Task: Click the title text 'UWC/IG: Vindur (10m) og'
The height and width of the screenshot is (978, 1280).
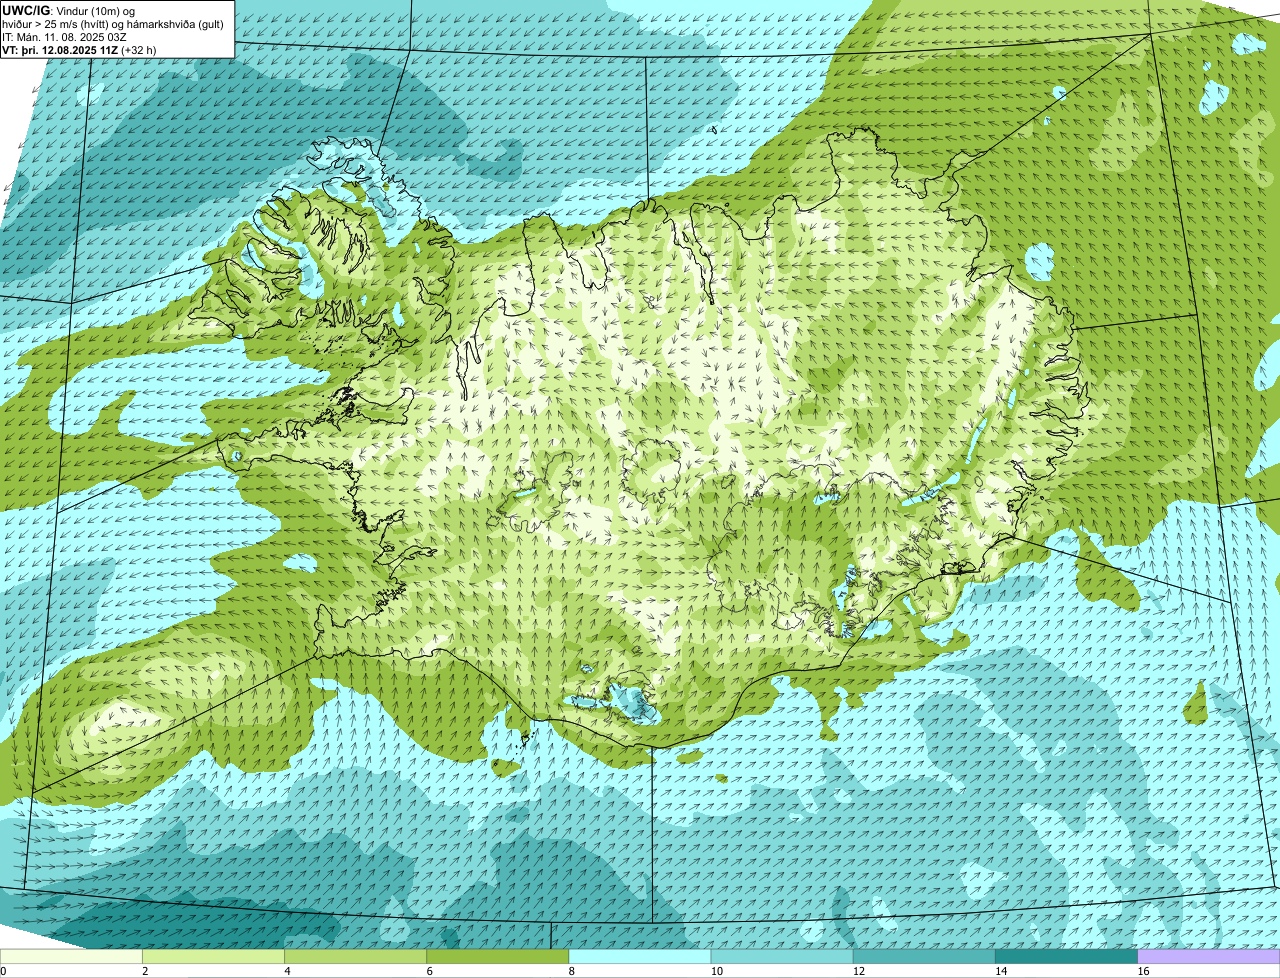Action: coord(68,11)
